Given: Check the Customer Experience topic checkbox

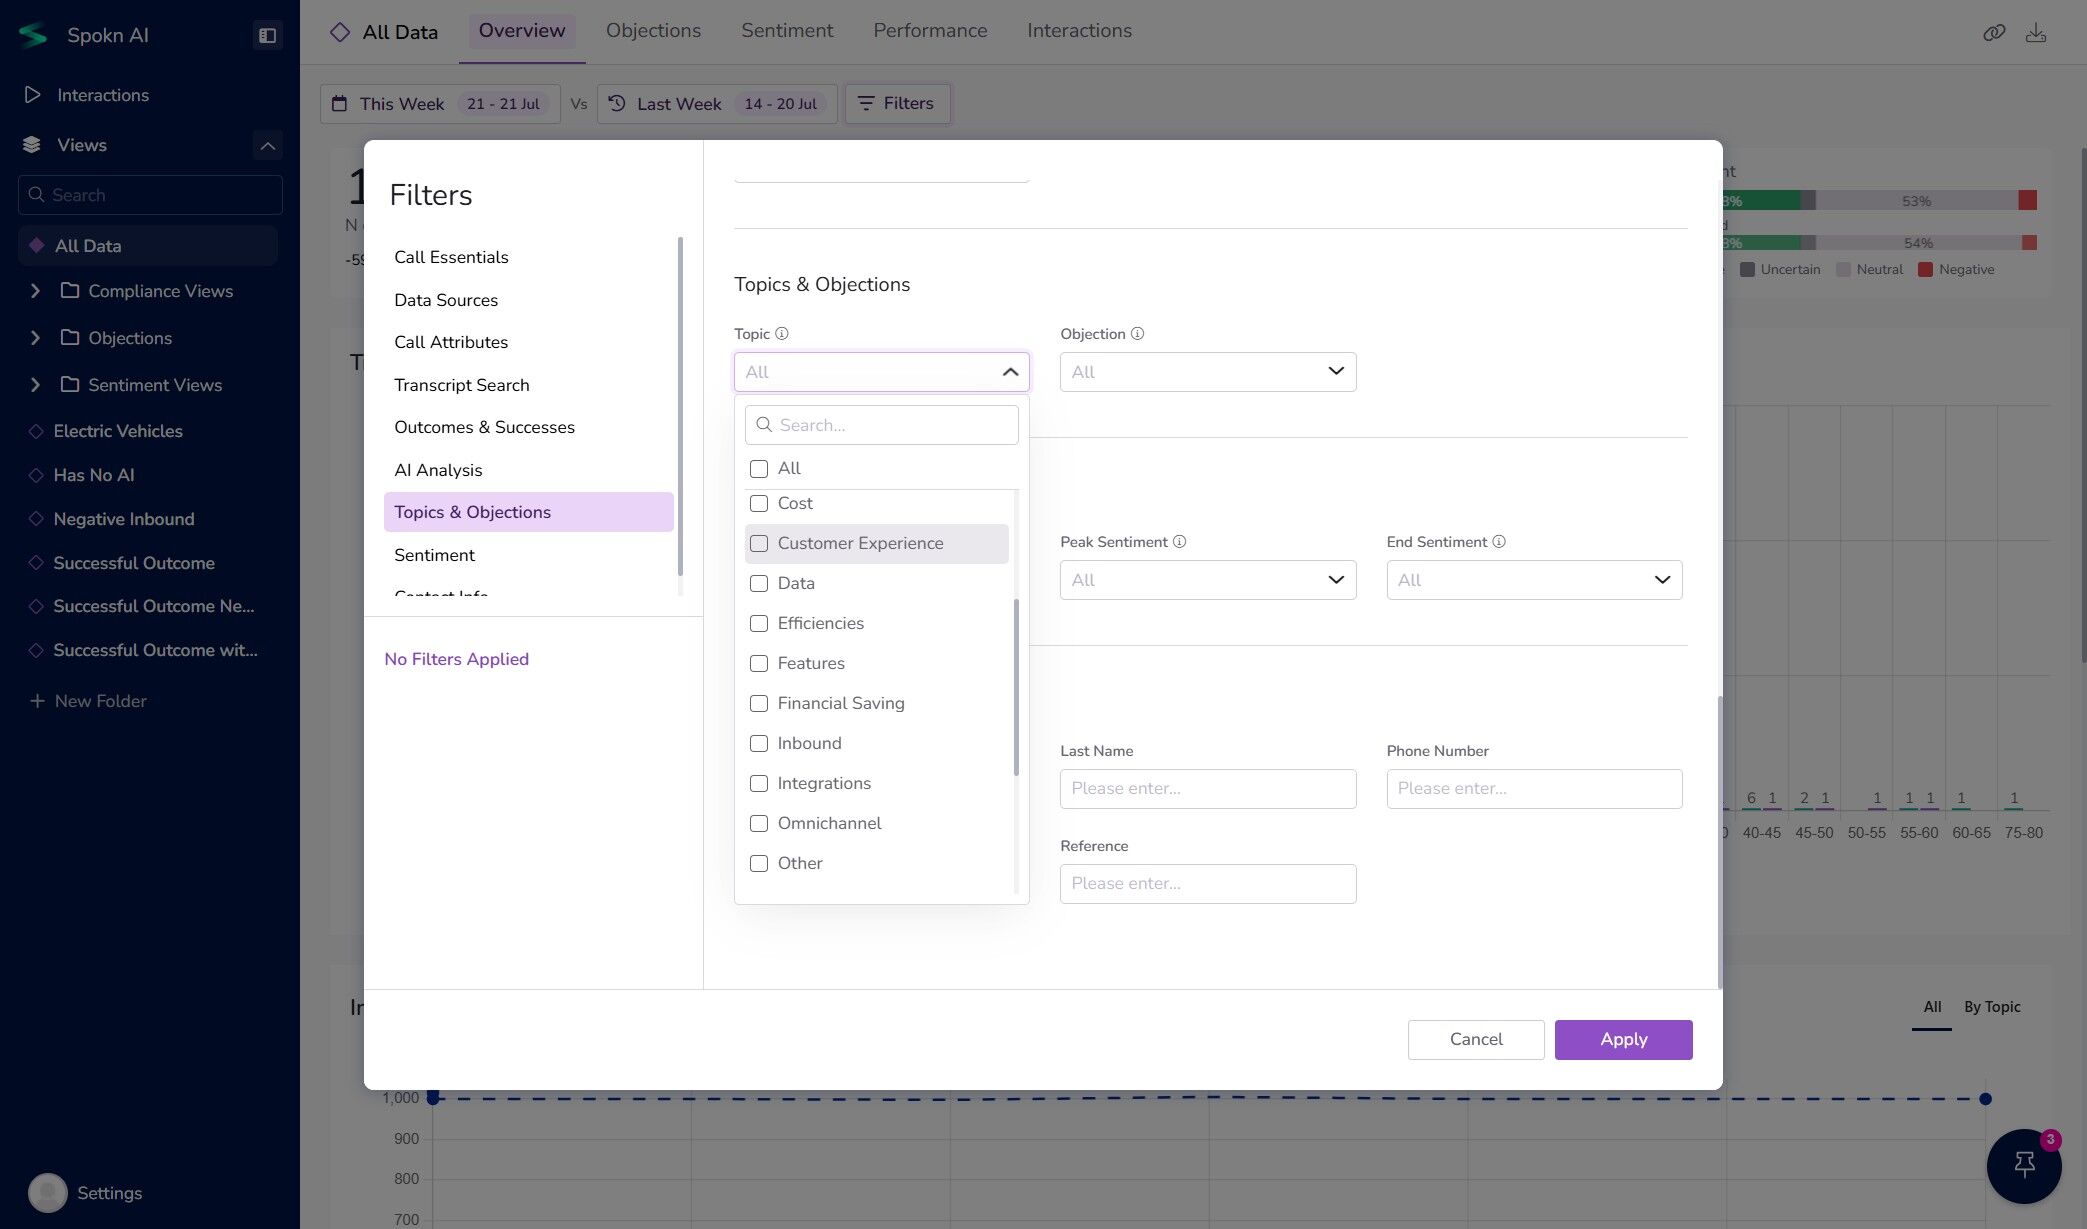Looking at the screenshot, I should pyautogui.click(x=759, y=544).
